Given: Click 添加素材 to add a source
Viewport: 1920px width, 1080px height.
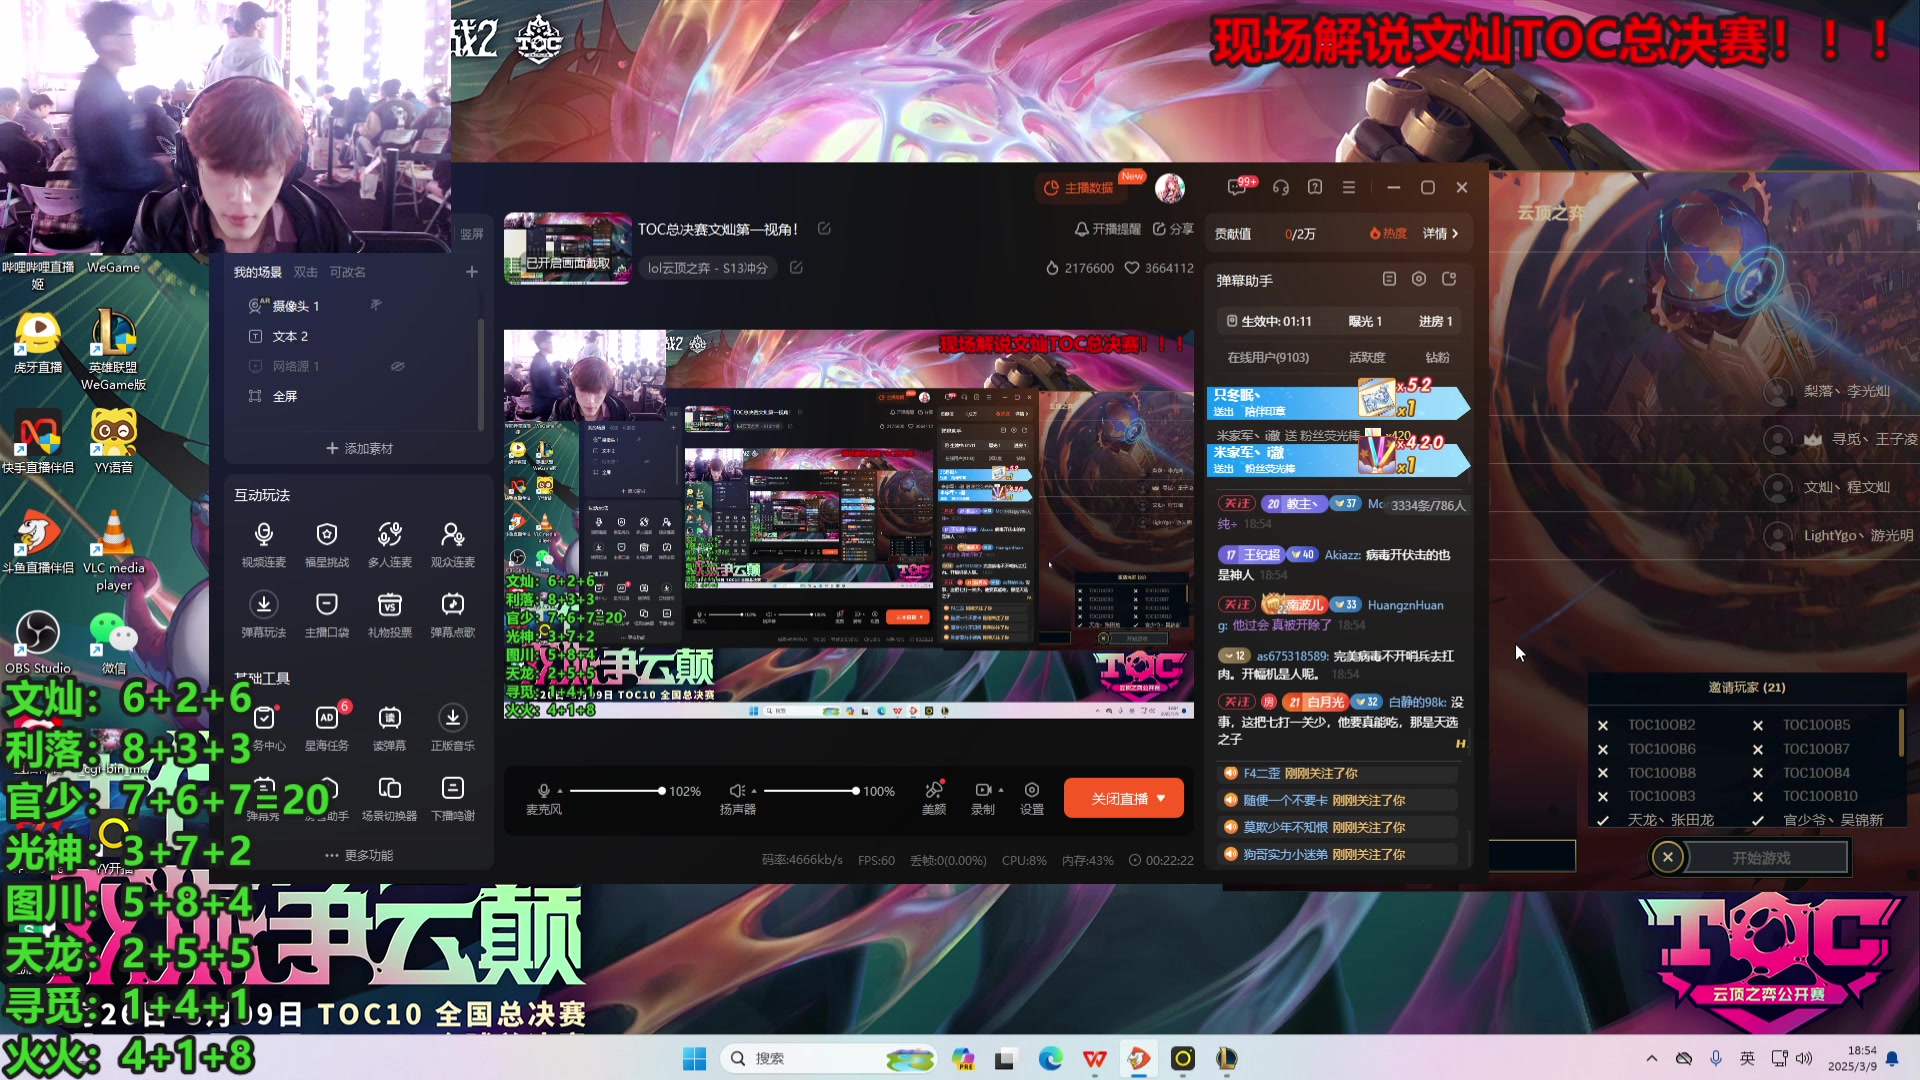Looking at the screenshot, I should pos(358,448).
